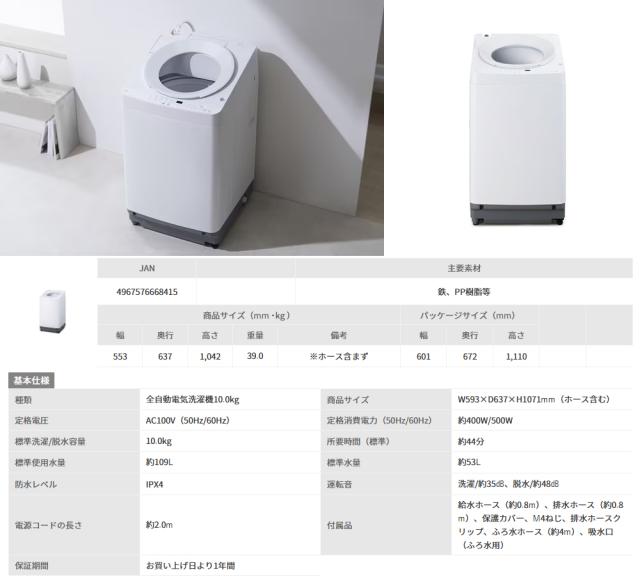
Task: Select the package height value 1,110
Action: click(x=516, y=357)
